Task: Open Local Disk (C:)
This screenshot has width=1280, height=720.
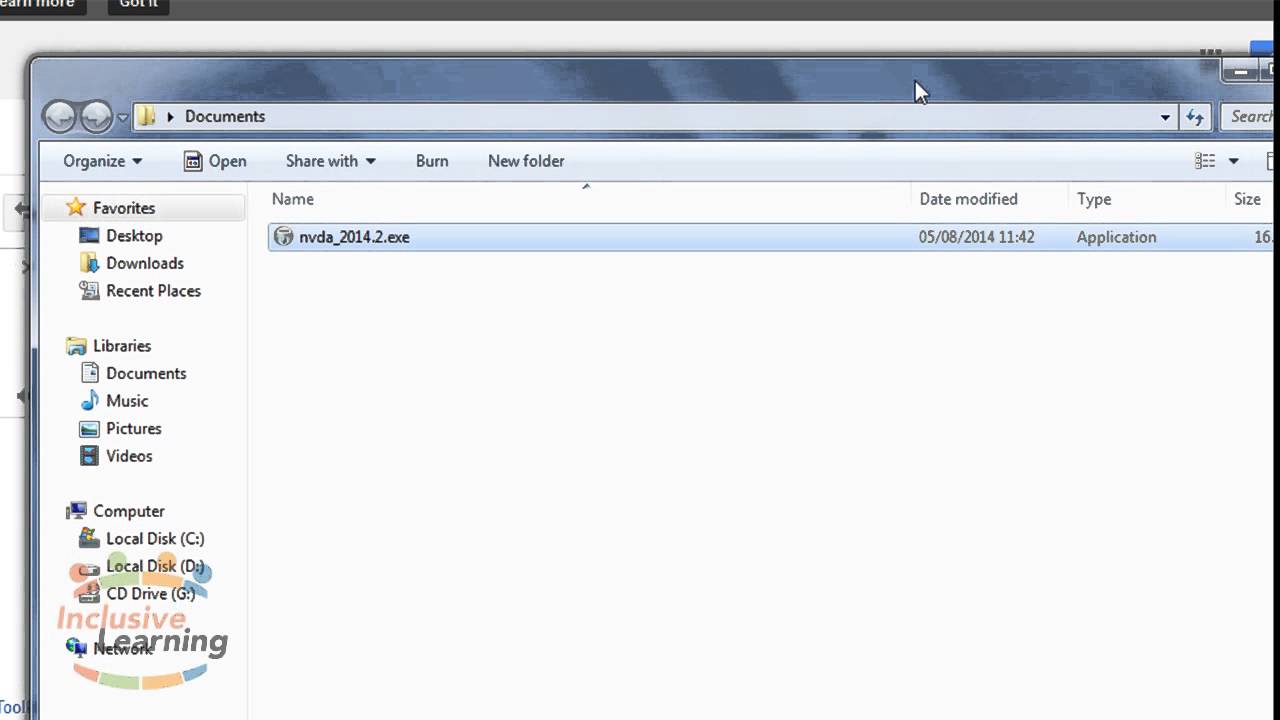Action: point(155,538)
